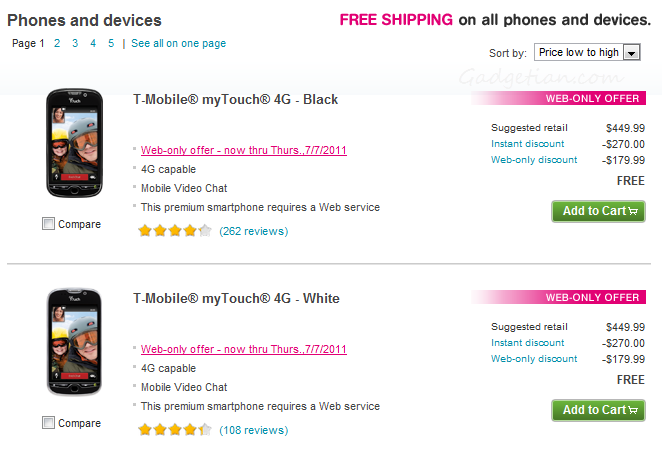
Task: Click web-only offer link for black myTouch
Action: tap(244, 150)
